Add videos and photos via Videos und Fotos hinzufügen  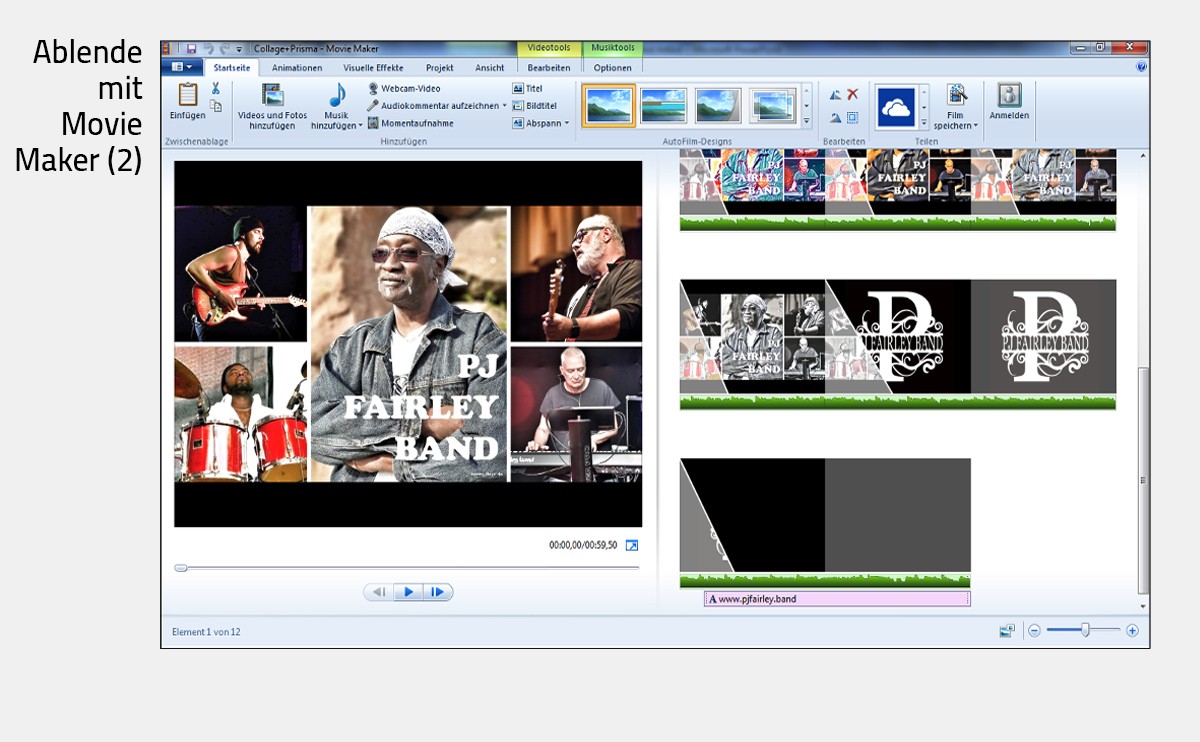click(x=272, y=106)
